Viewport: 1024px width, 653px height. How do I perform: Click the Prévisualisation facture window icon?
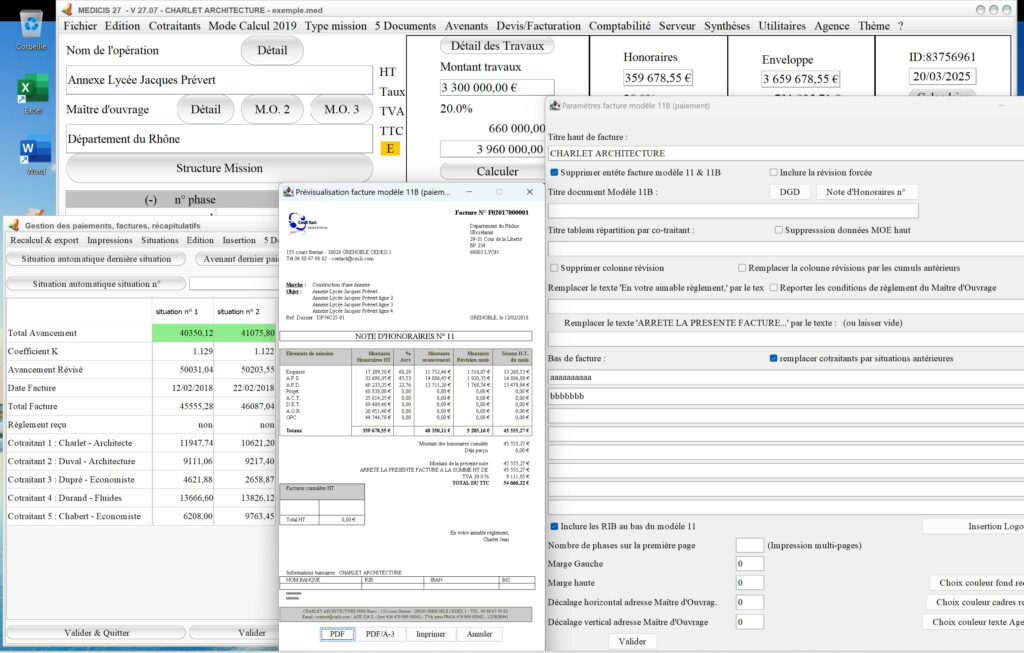(x=288, y=192)
